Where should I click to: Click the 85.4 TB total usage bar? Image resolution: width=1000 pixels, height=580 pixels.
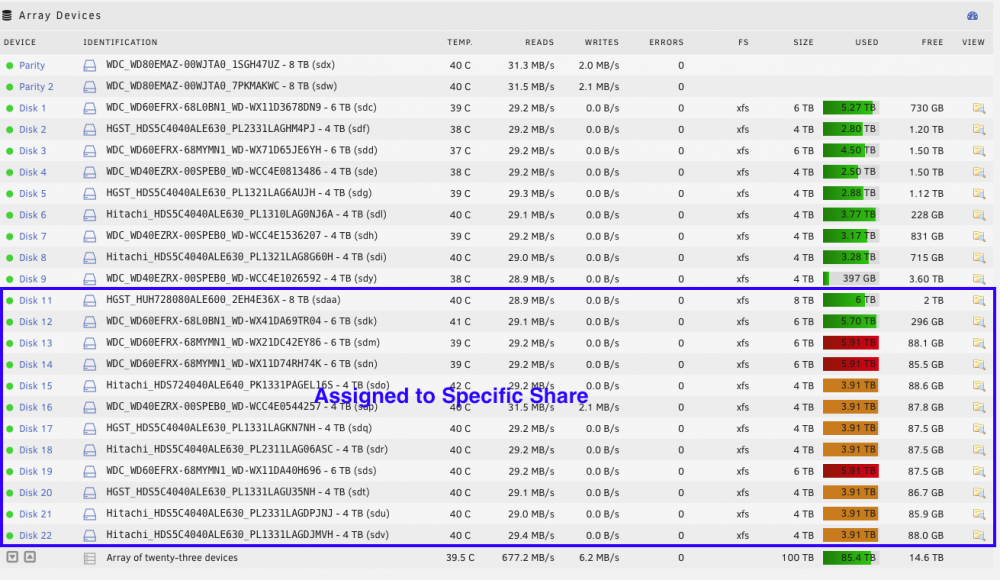click(x=851, y=558)
